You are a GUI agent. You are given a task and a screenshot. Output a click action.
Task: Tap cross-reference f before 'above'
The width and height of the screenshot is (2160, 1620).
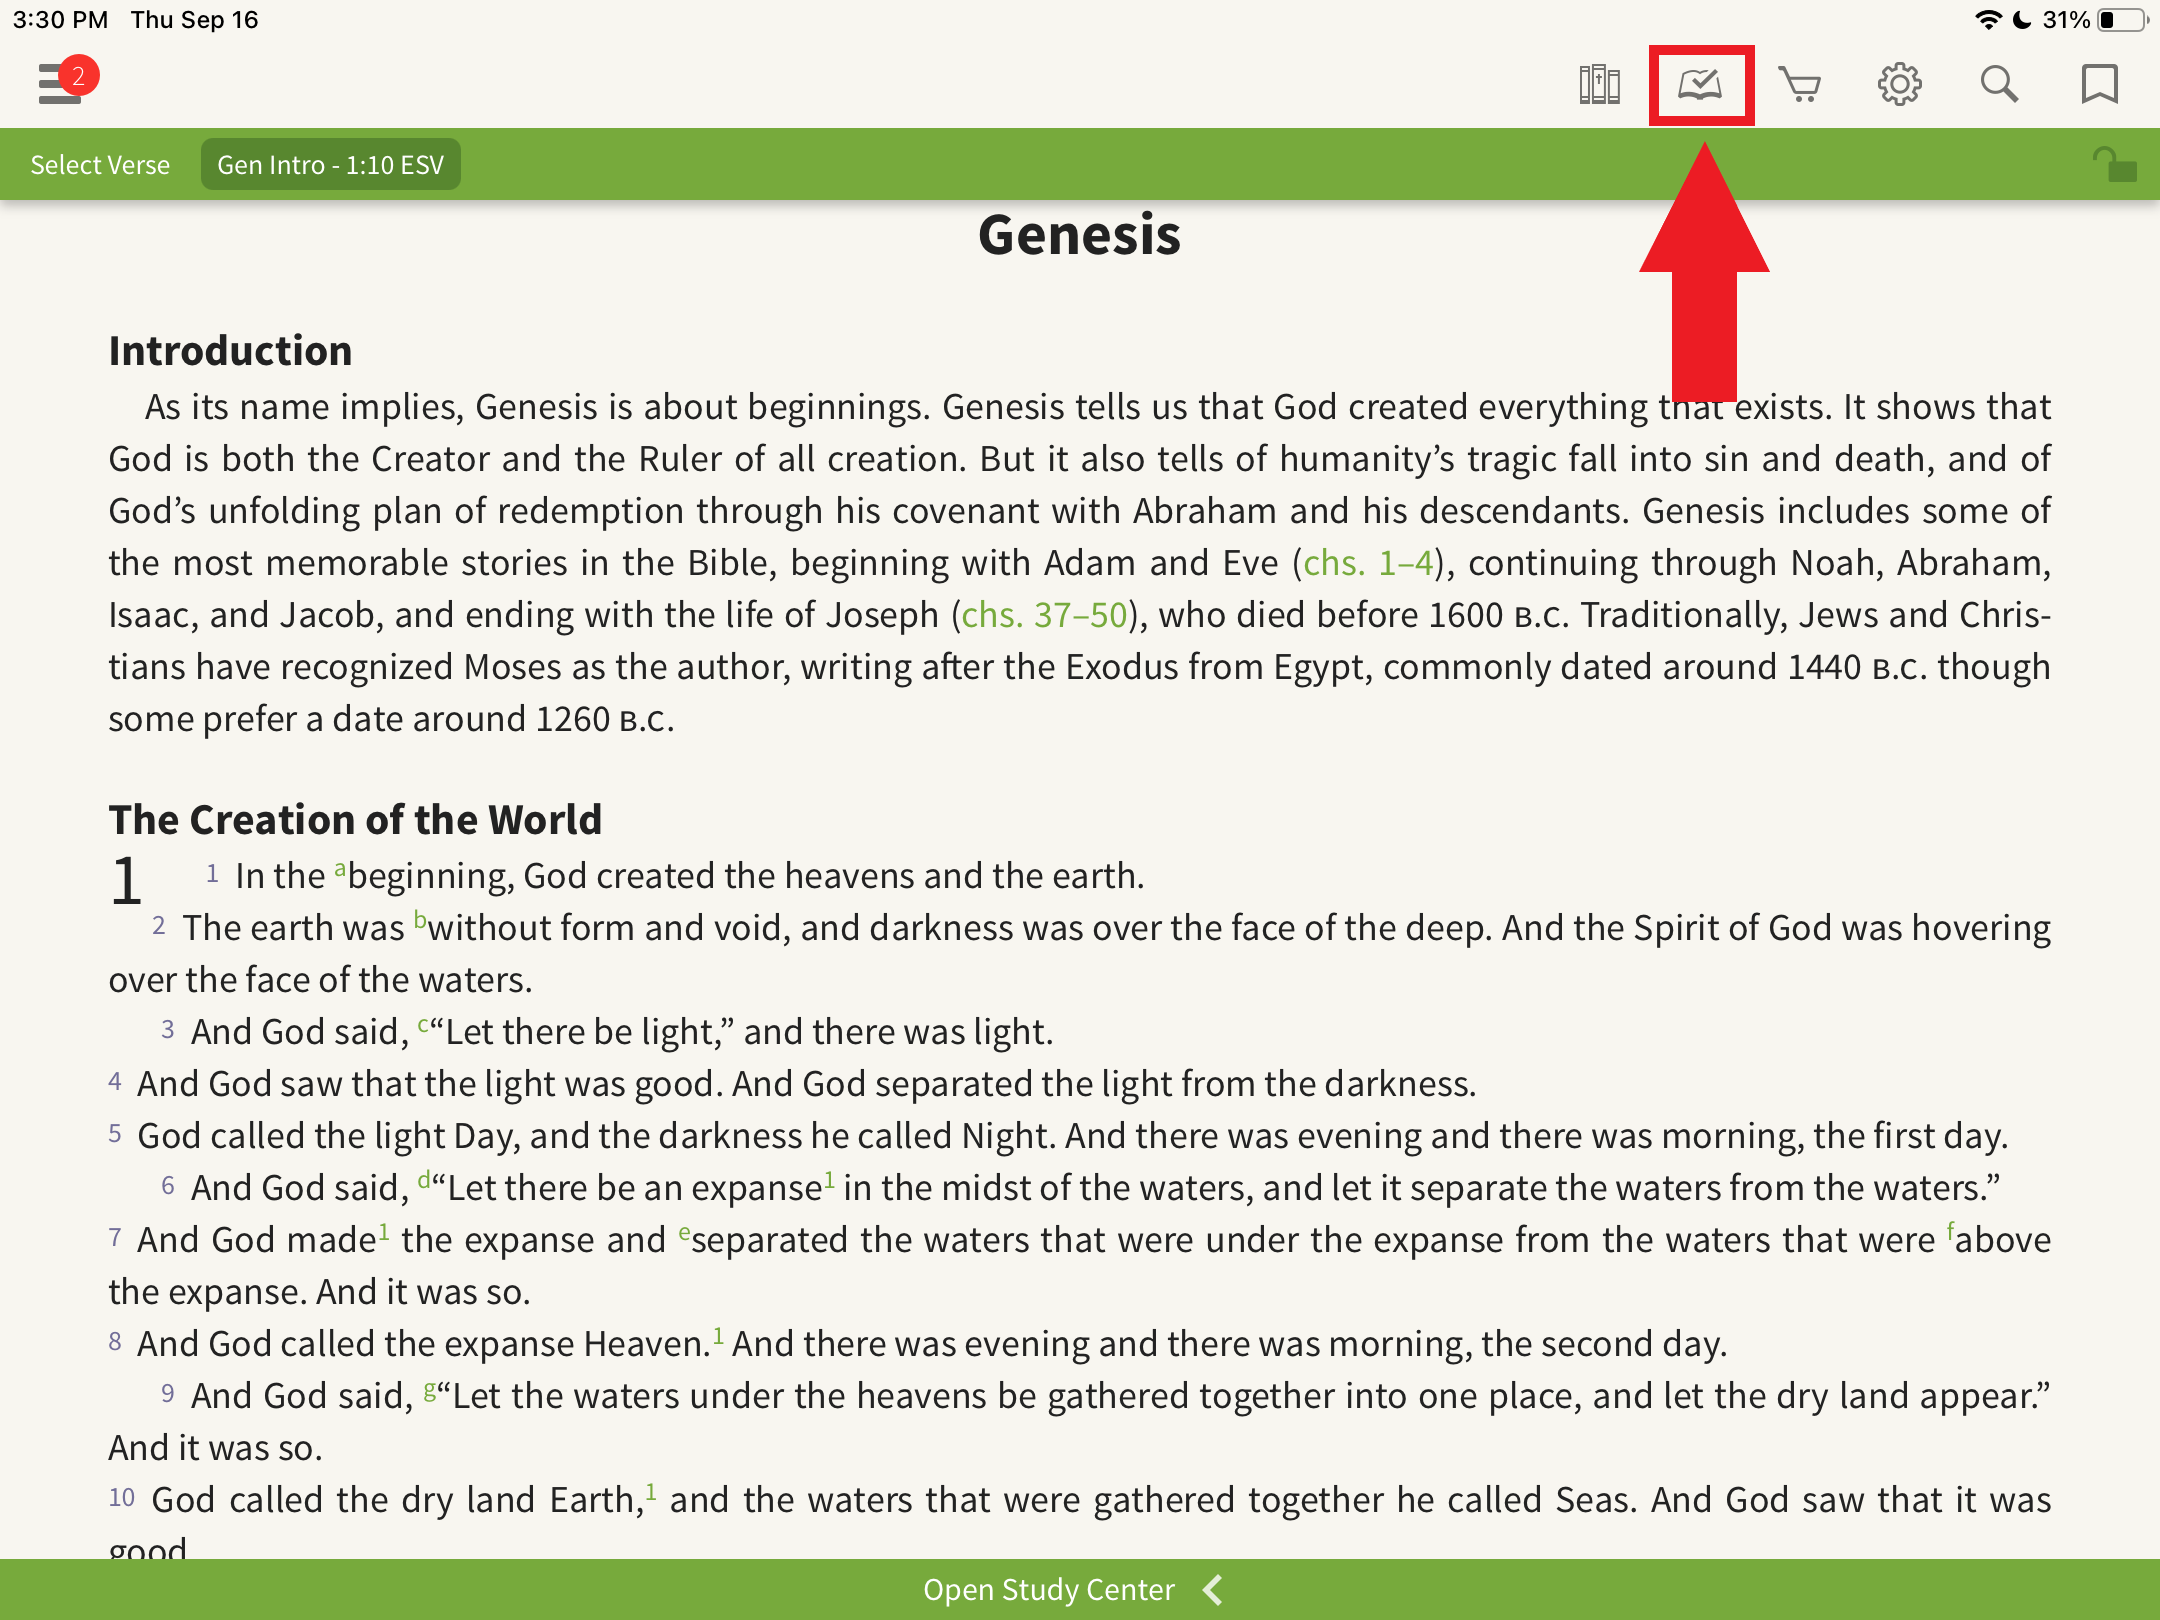tap(1950, 1231)
